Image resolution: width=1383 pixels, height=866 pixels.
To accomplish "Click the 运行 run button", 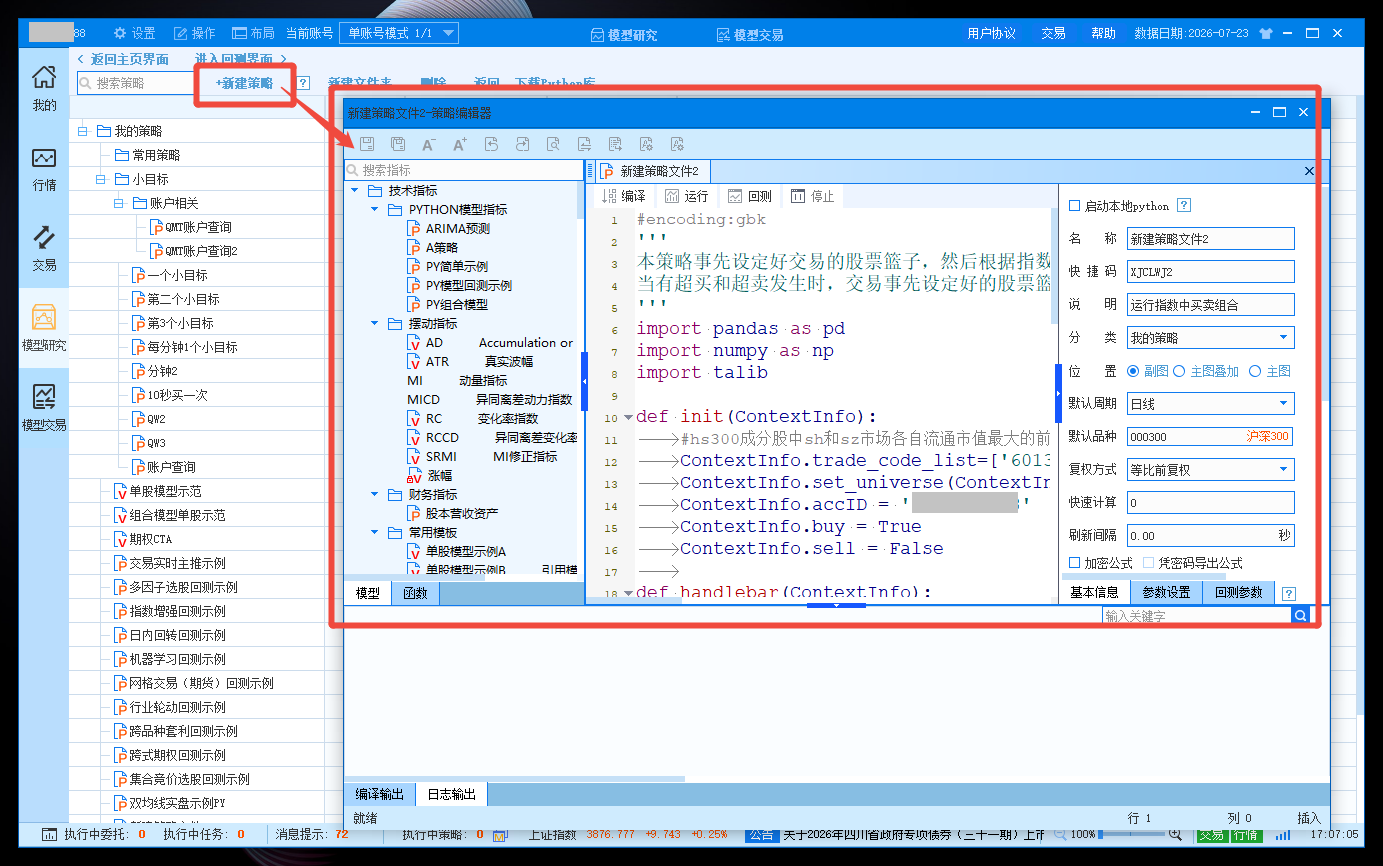I will [x=686, y=196].
